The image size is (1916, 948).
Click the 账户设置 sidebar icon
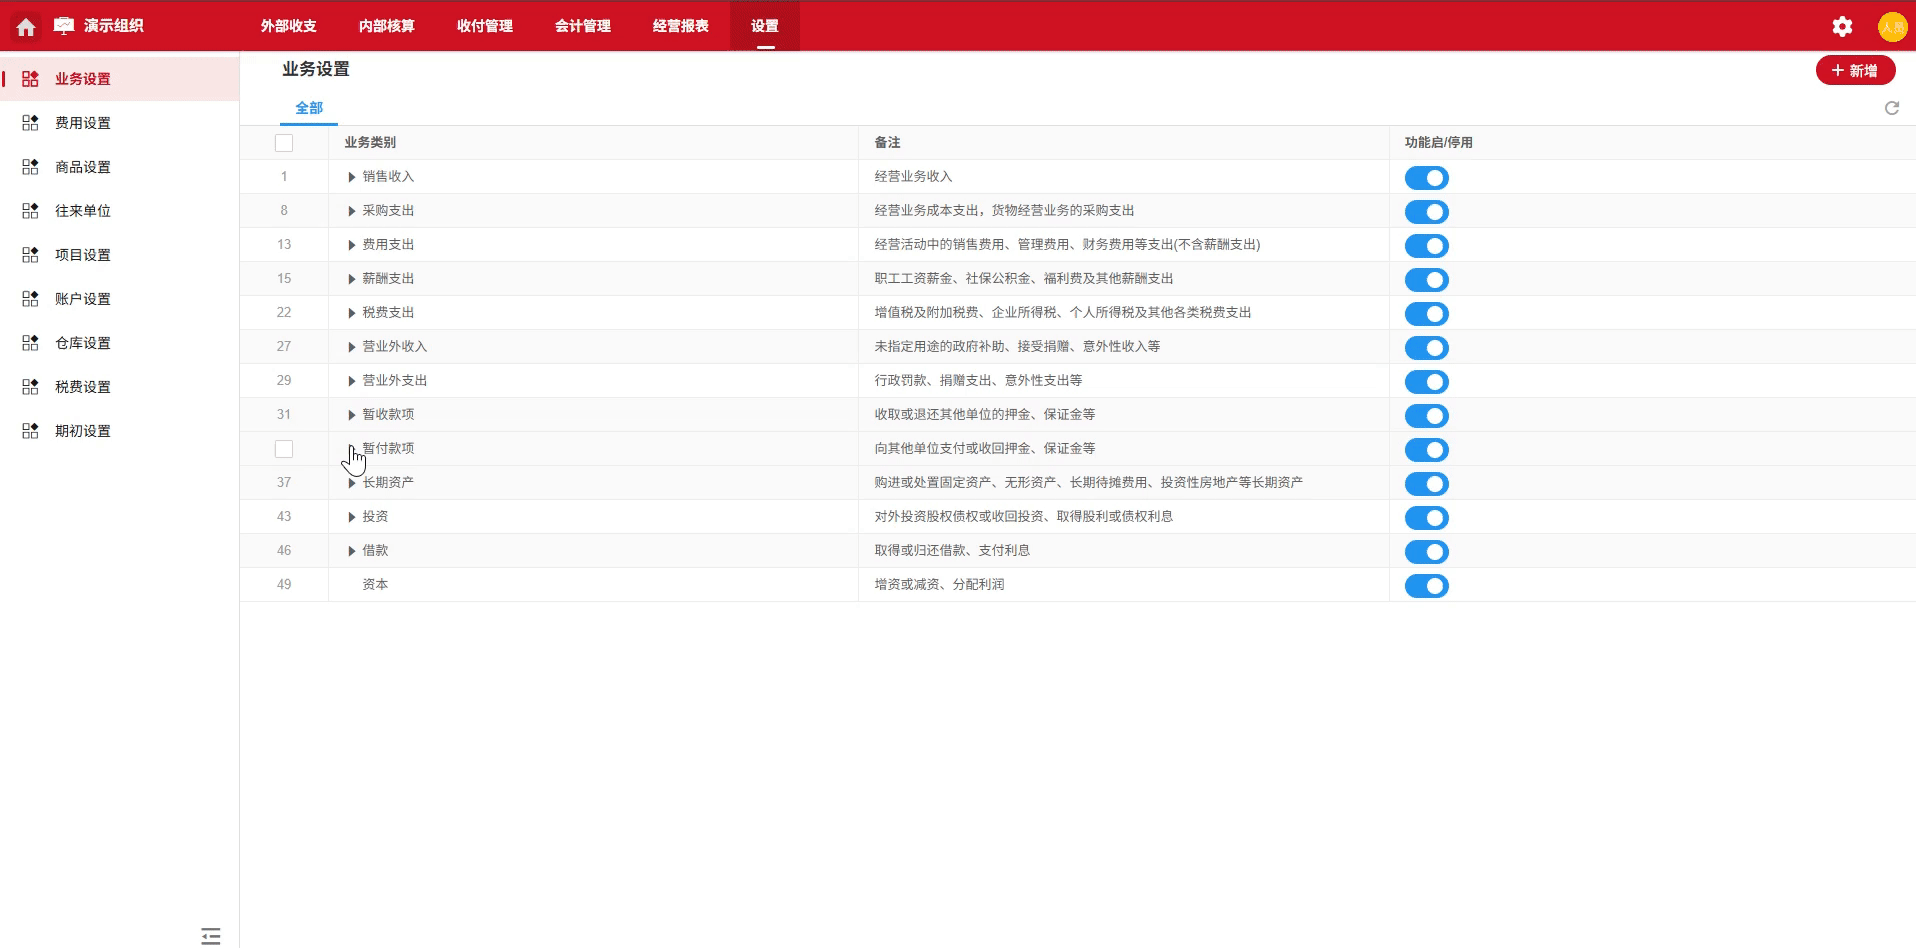point(30,299)
